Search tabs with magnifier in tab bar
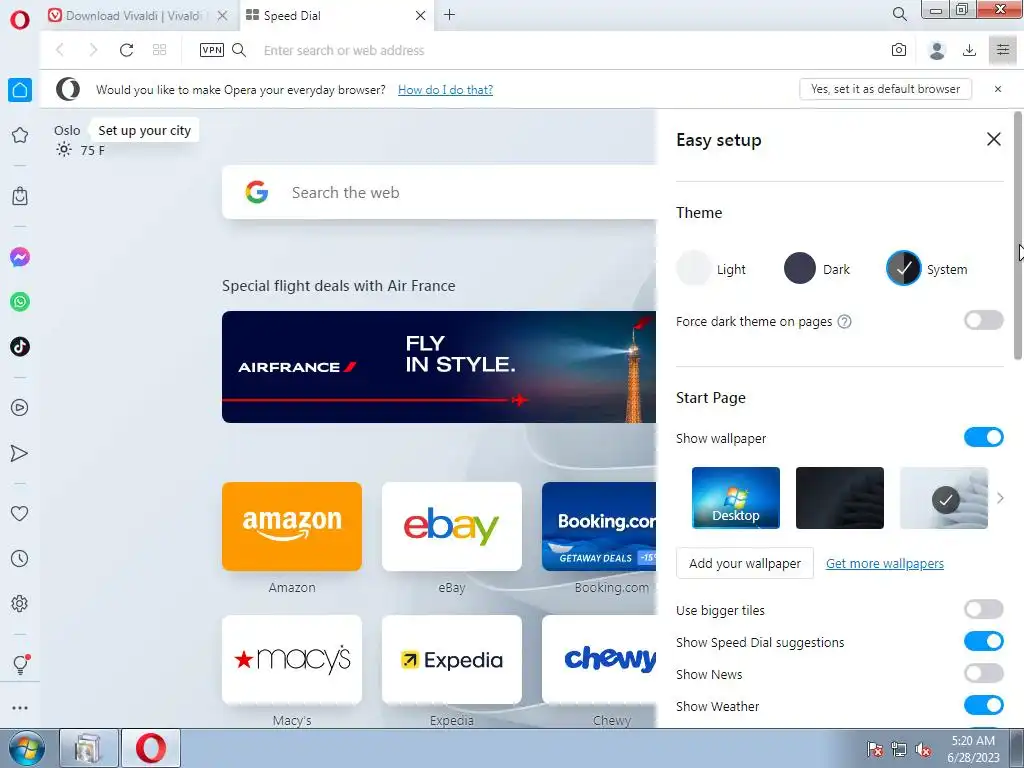Screen dimensions: 1024x768 click(899, 14)
